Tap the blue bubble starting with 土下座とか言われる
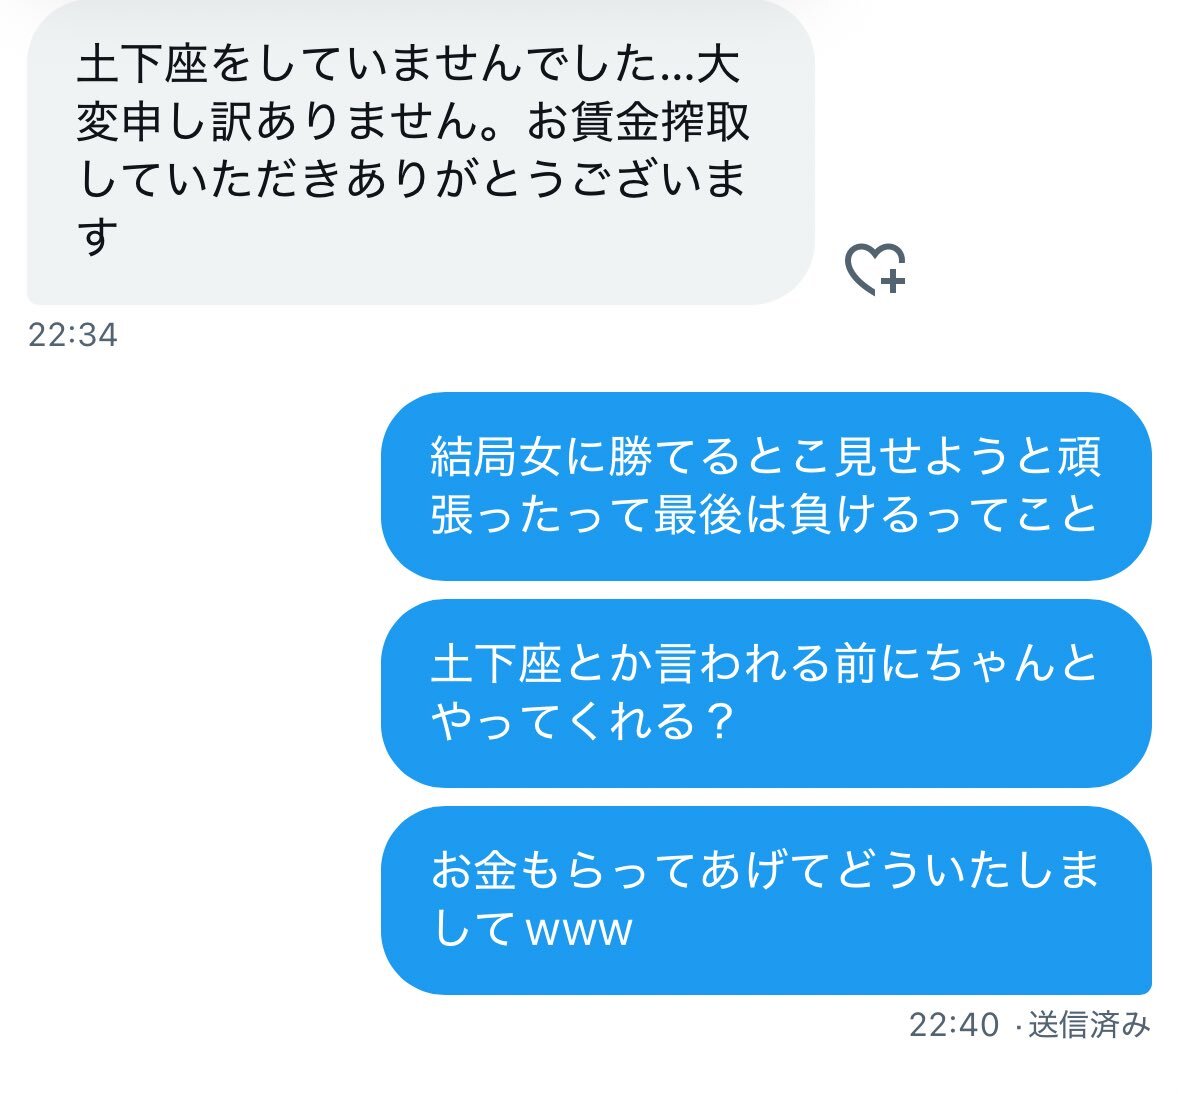Image resolution: width=1178 pixels, height=1094 pixels. pyautogui.click(x=766, y=694)
